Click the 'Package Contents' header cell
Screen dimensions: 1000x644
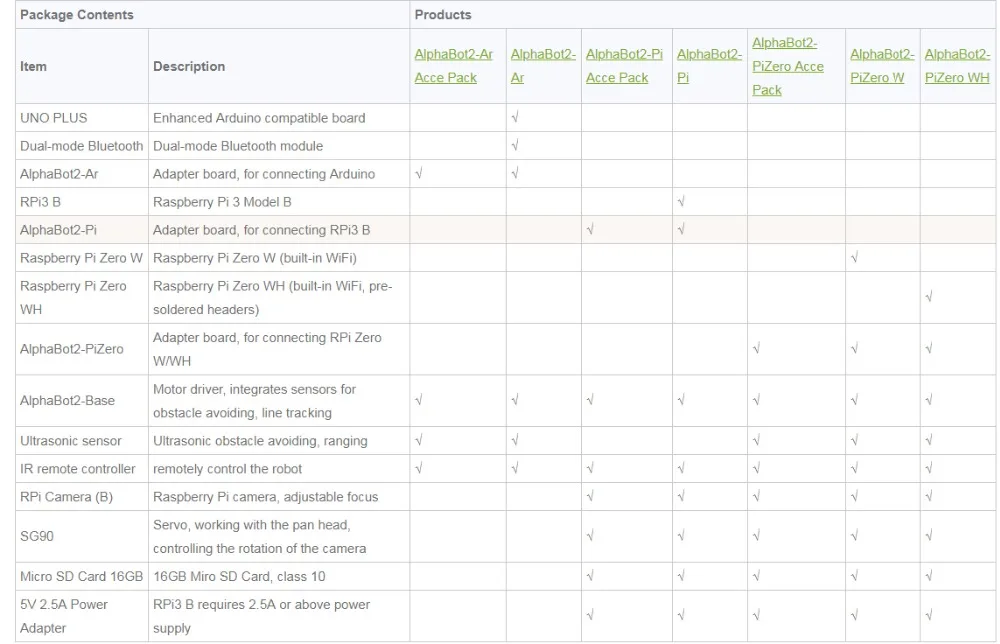(x=212, y=15)
